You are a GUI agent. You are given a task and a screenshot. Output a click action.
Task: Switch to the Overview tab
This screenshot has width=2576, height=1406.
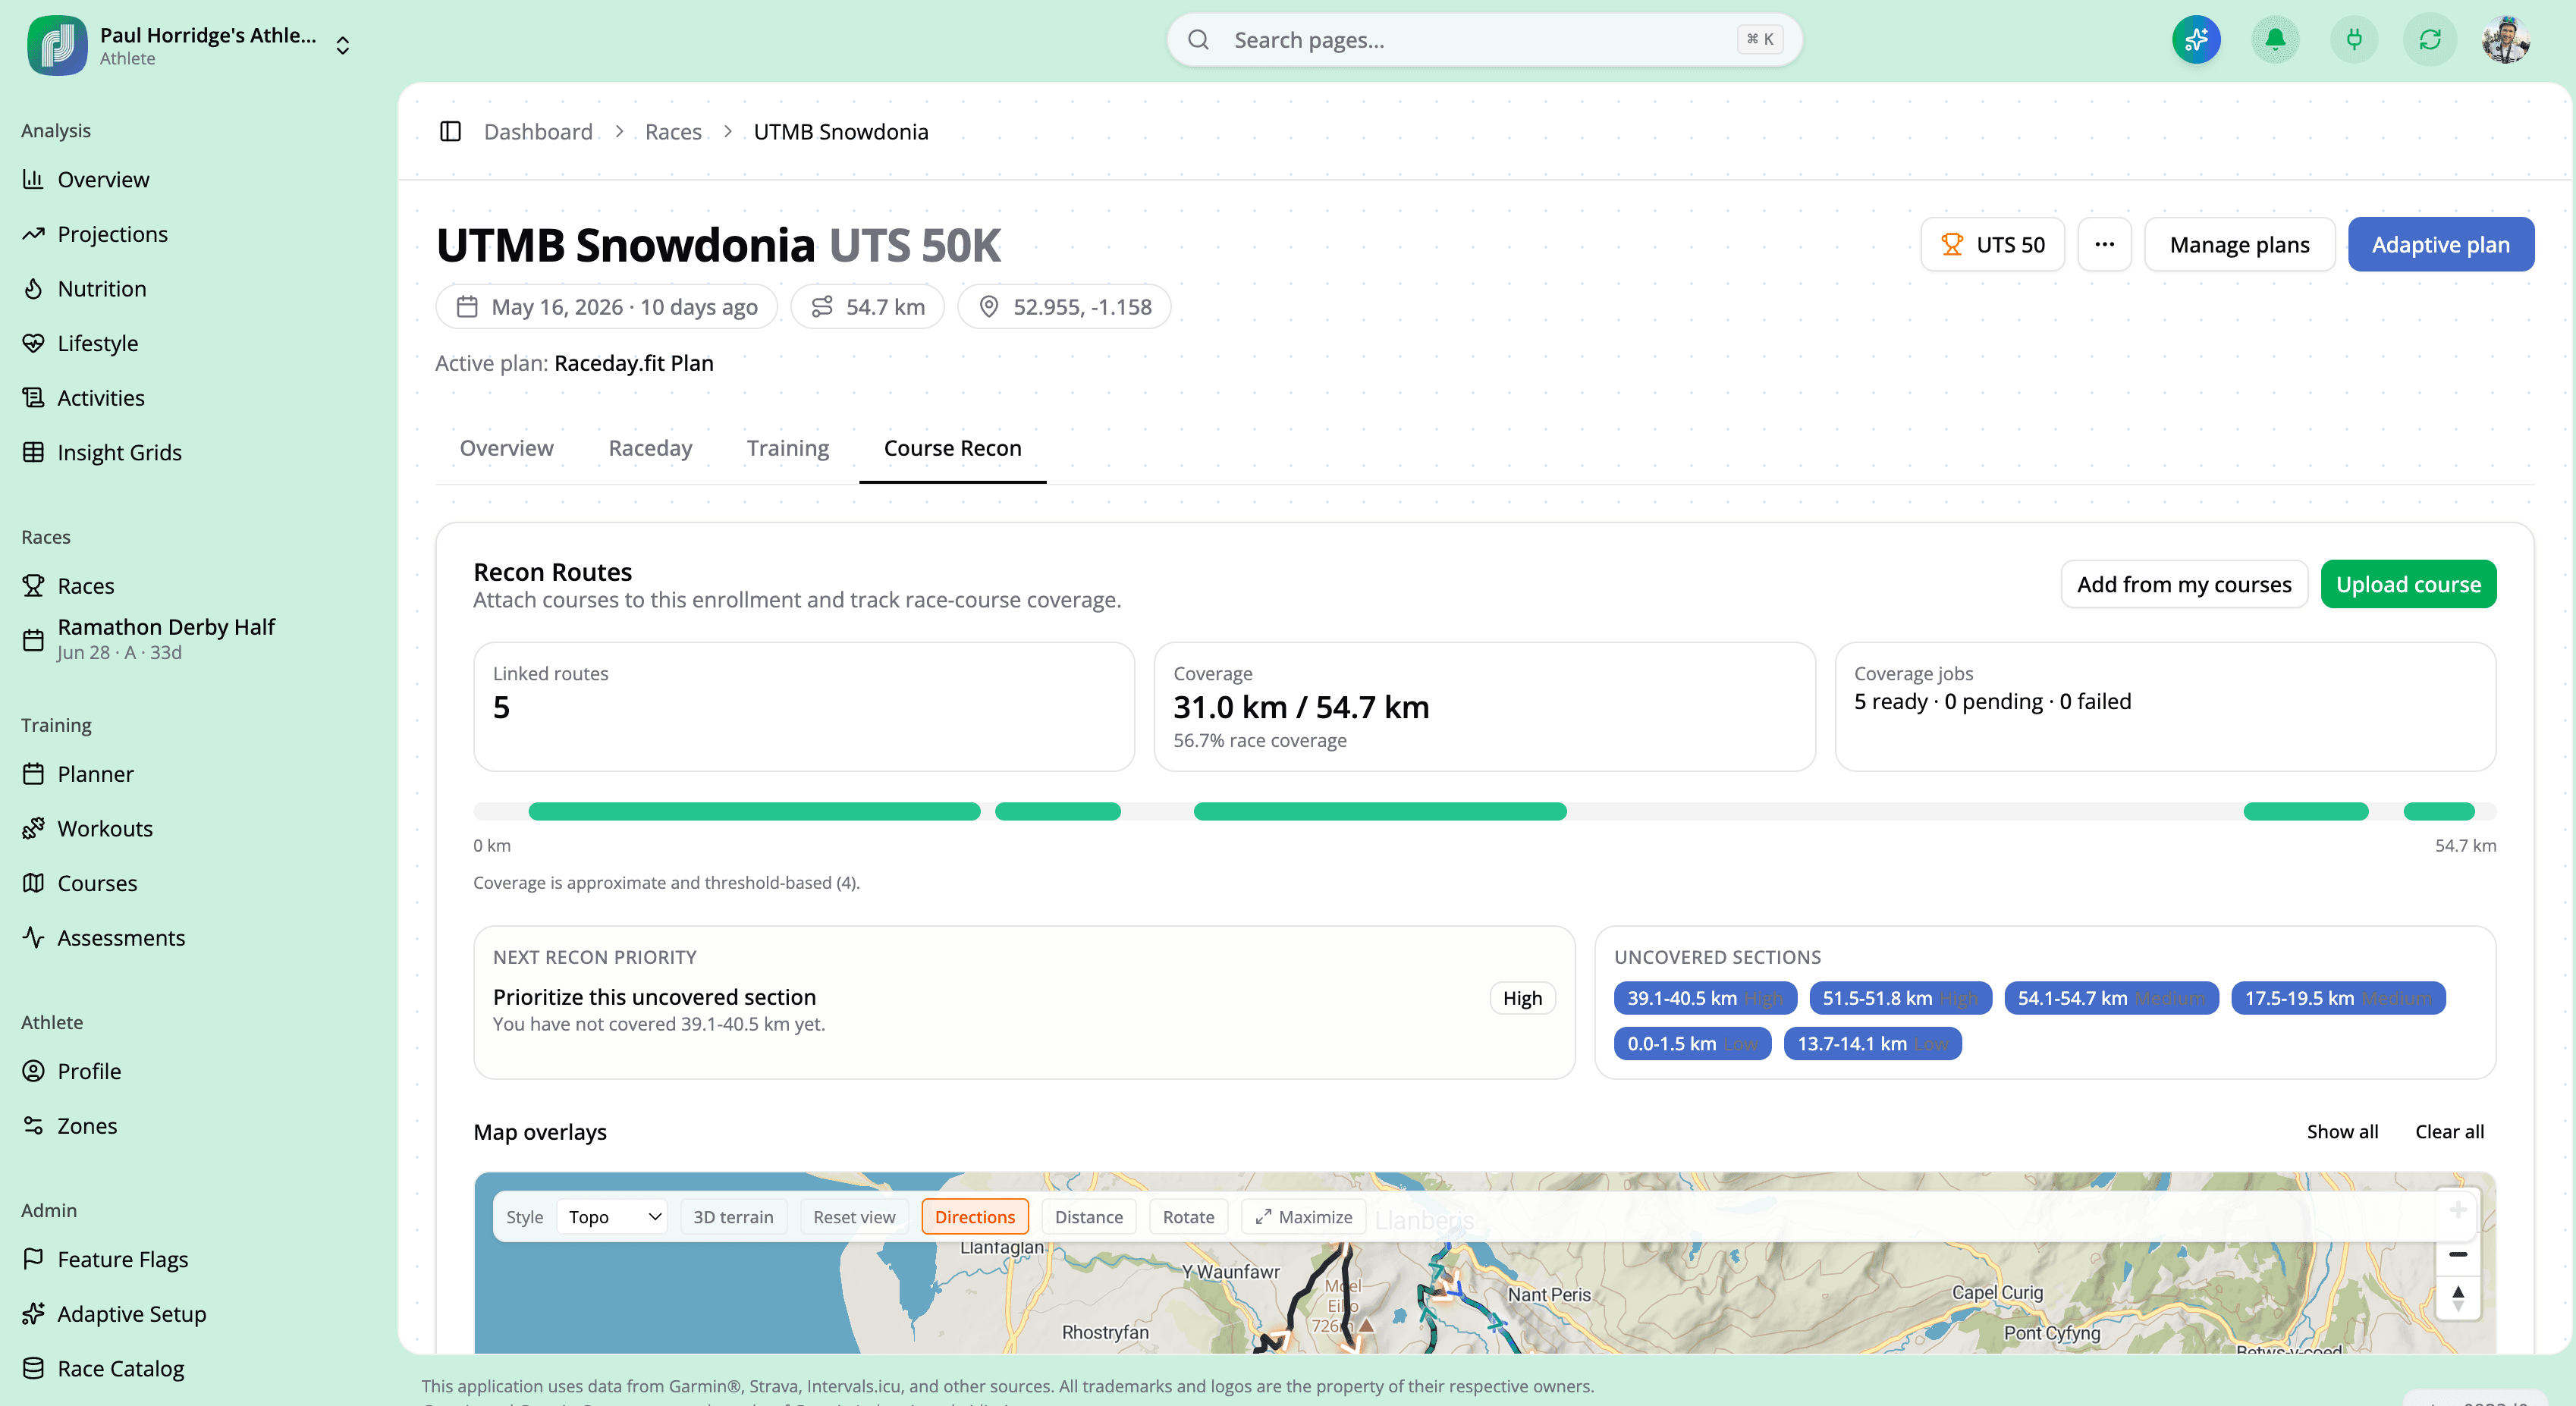(x=506, y=448)
